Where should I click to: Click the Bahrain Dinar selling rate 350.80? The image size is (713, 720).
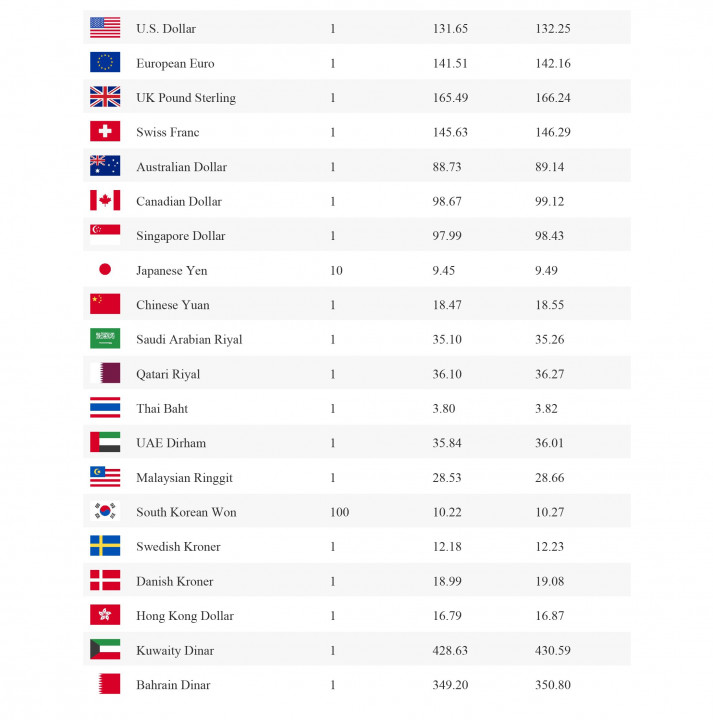tap(553, 685)
